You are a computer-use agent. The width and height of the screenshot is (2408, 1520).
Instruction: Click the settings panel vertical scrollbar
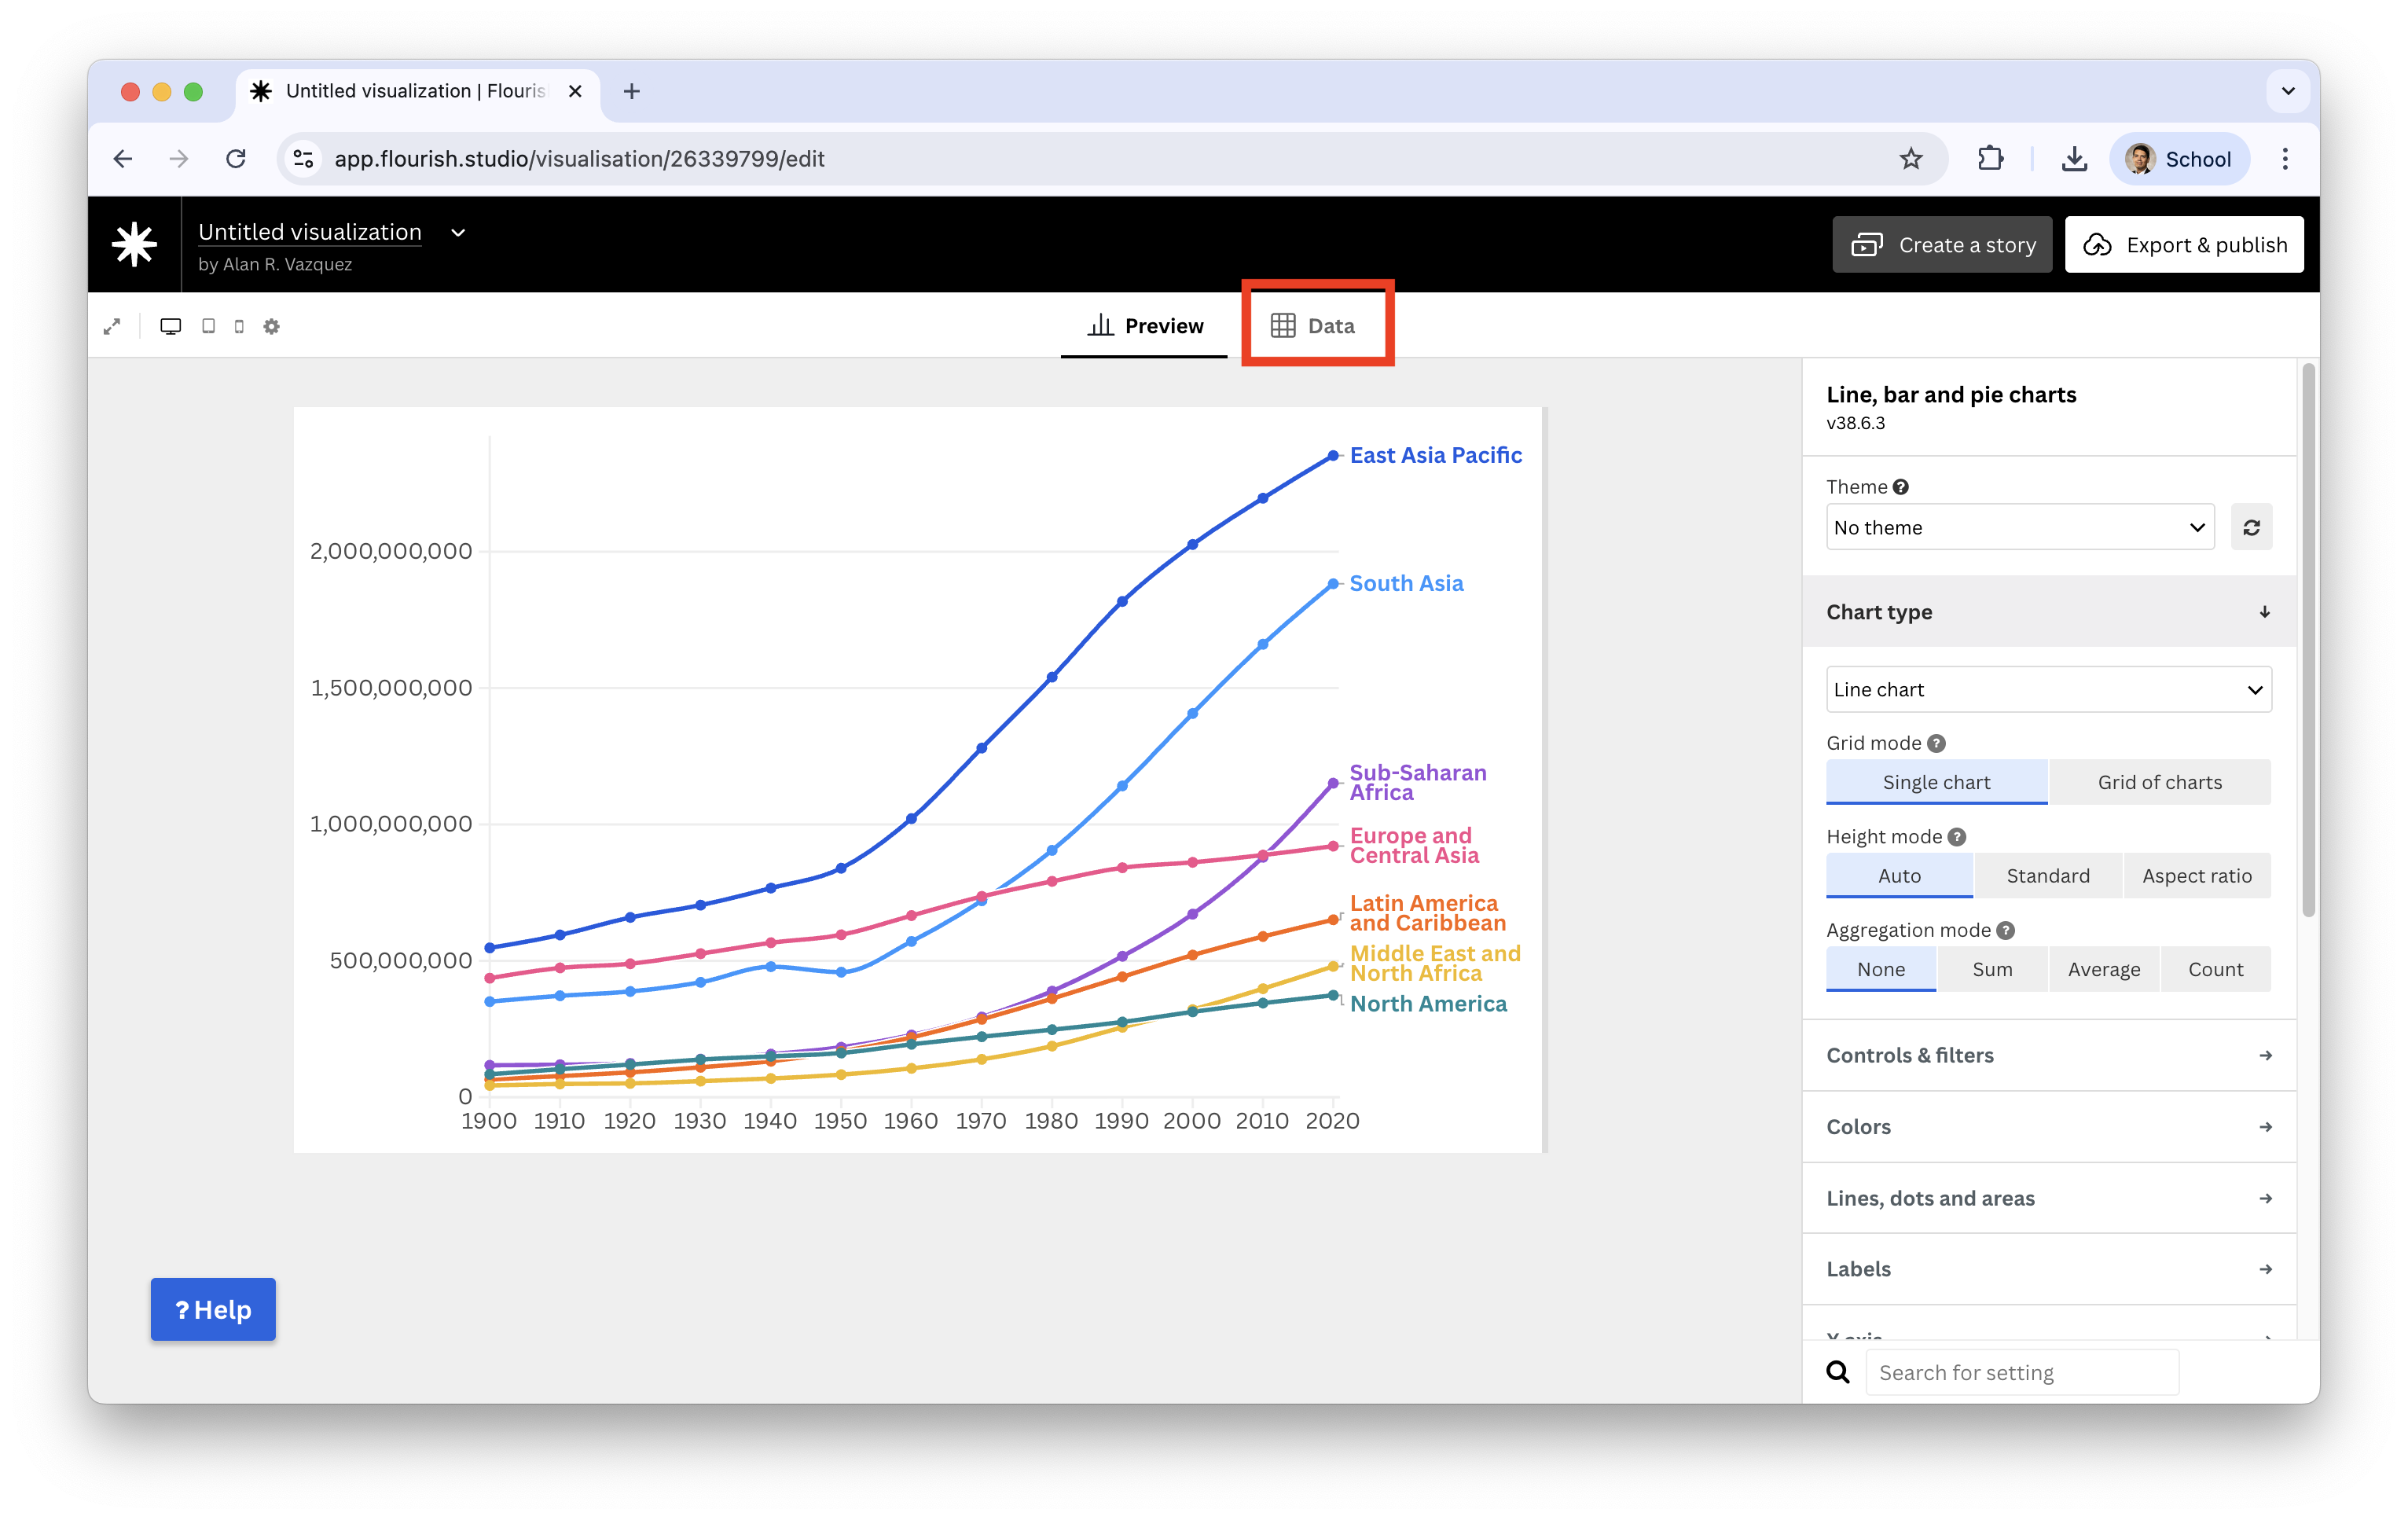click(x=2308, y=640)
